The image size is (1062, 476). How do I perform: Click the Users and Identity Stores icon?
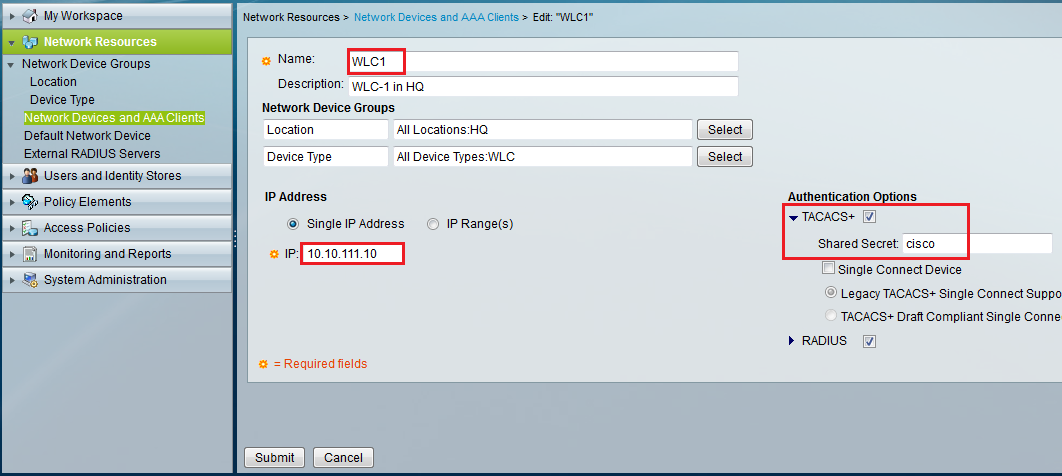29,176
